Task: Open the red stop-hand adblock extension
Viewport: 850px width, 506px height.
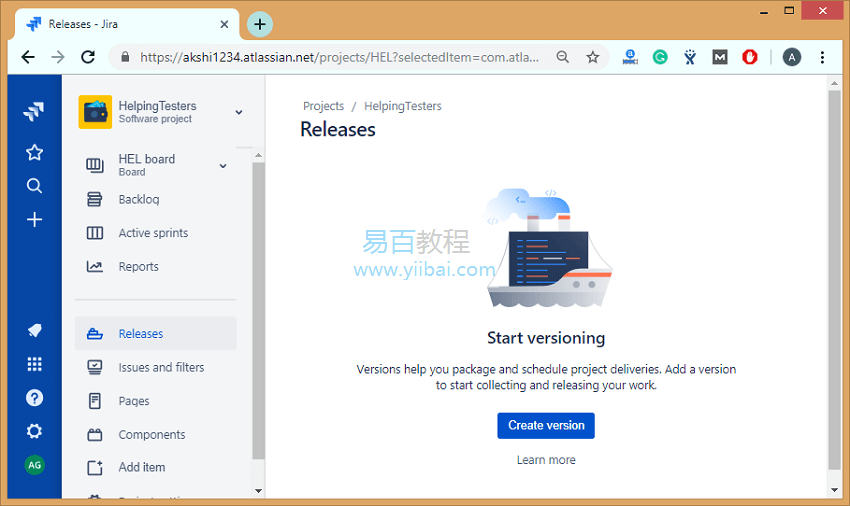Action: click(x=750, y=57)
